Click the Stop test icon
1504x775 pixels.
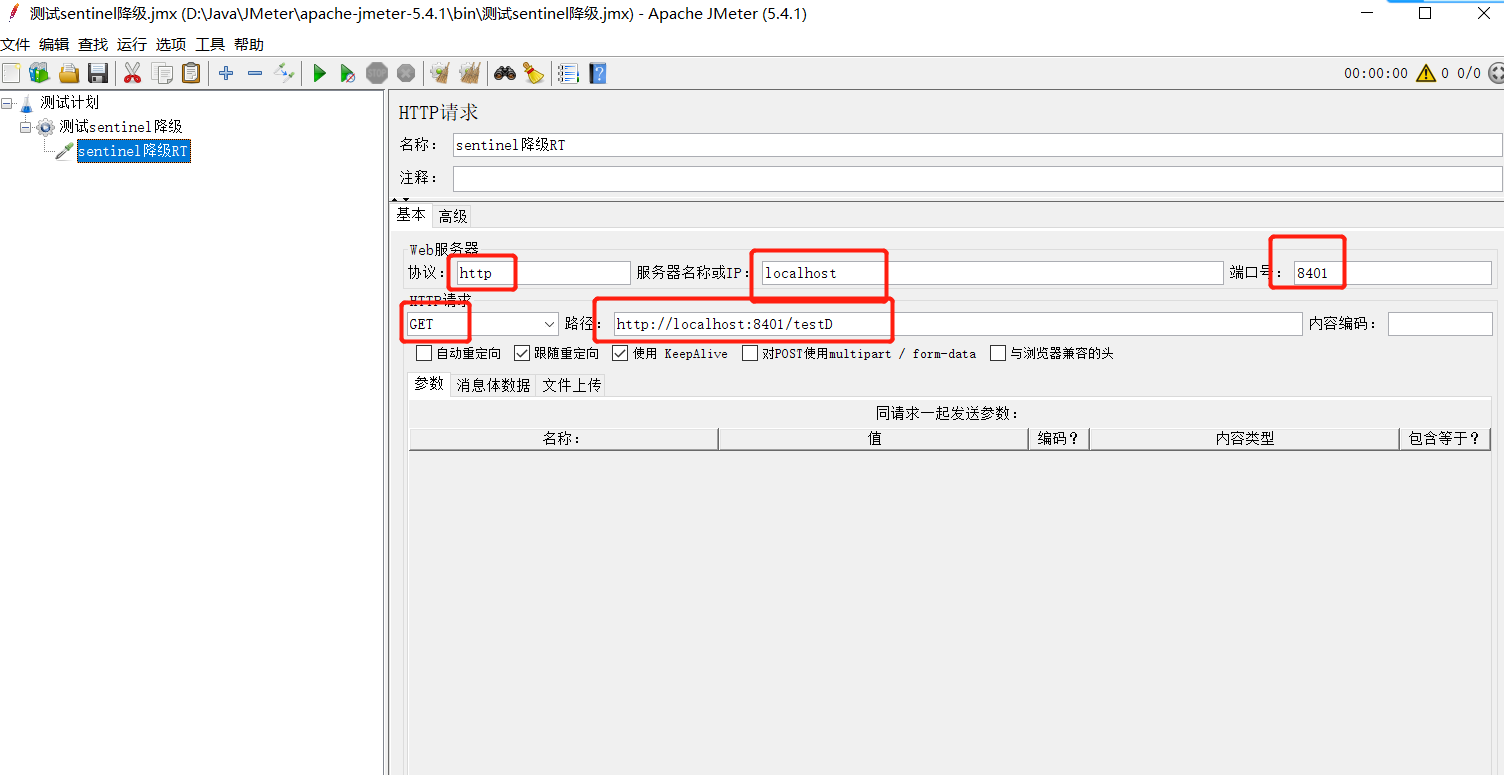tap(376, 73)
